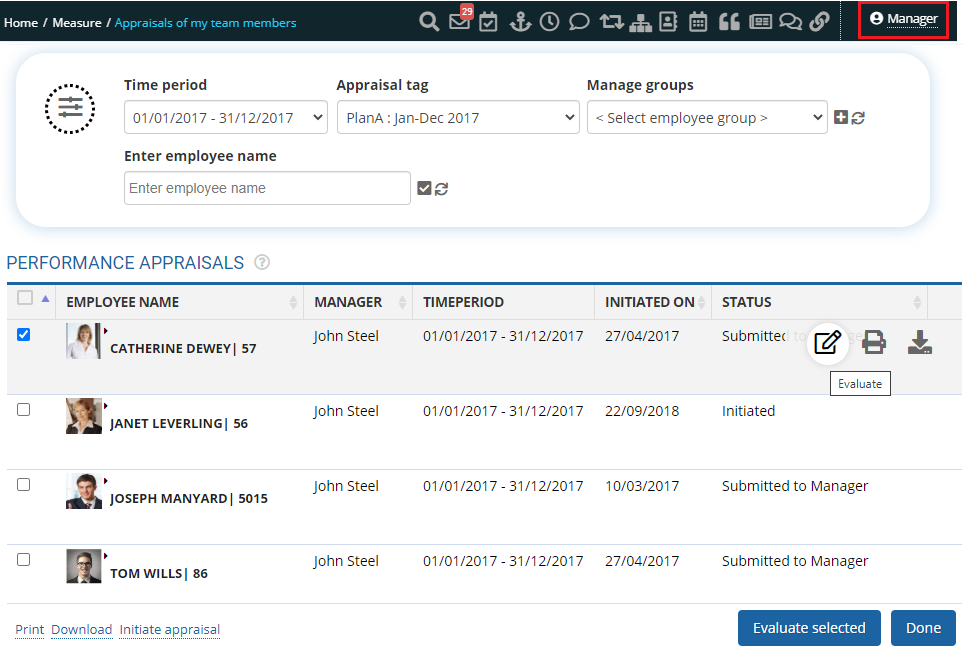Select the org chart icon in the toolbar
Screen dimensions: 964x657
click(x=640, y=21)
